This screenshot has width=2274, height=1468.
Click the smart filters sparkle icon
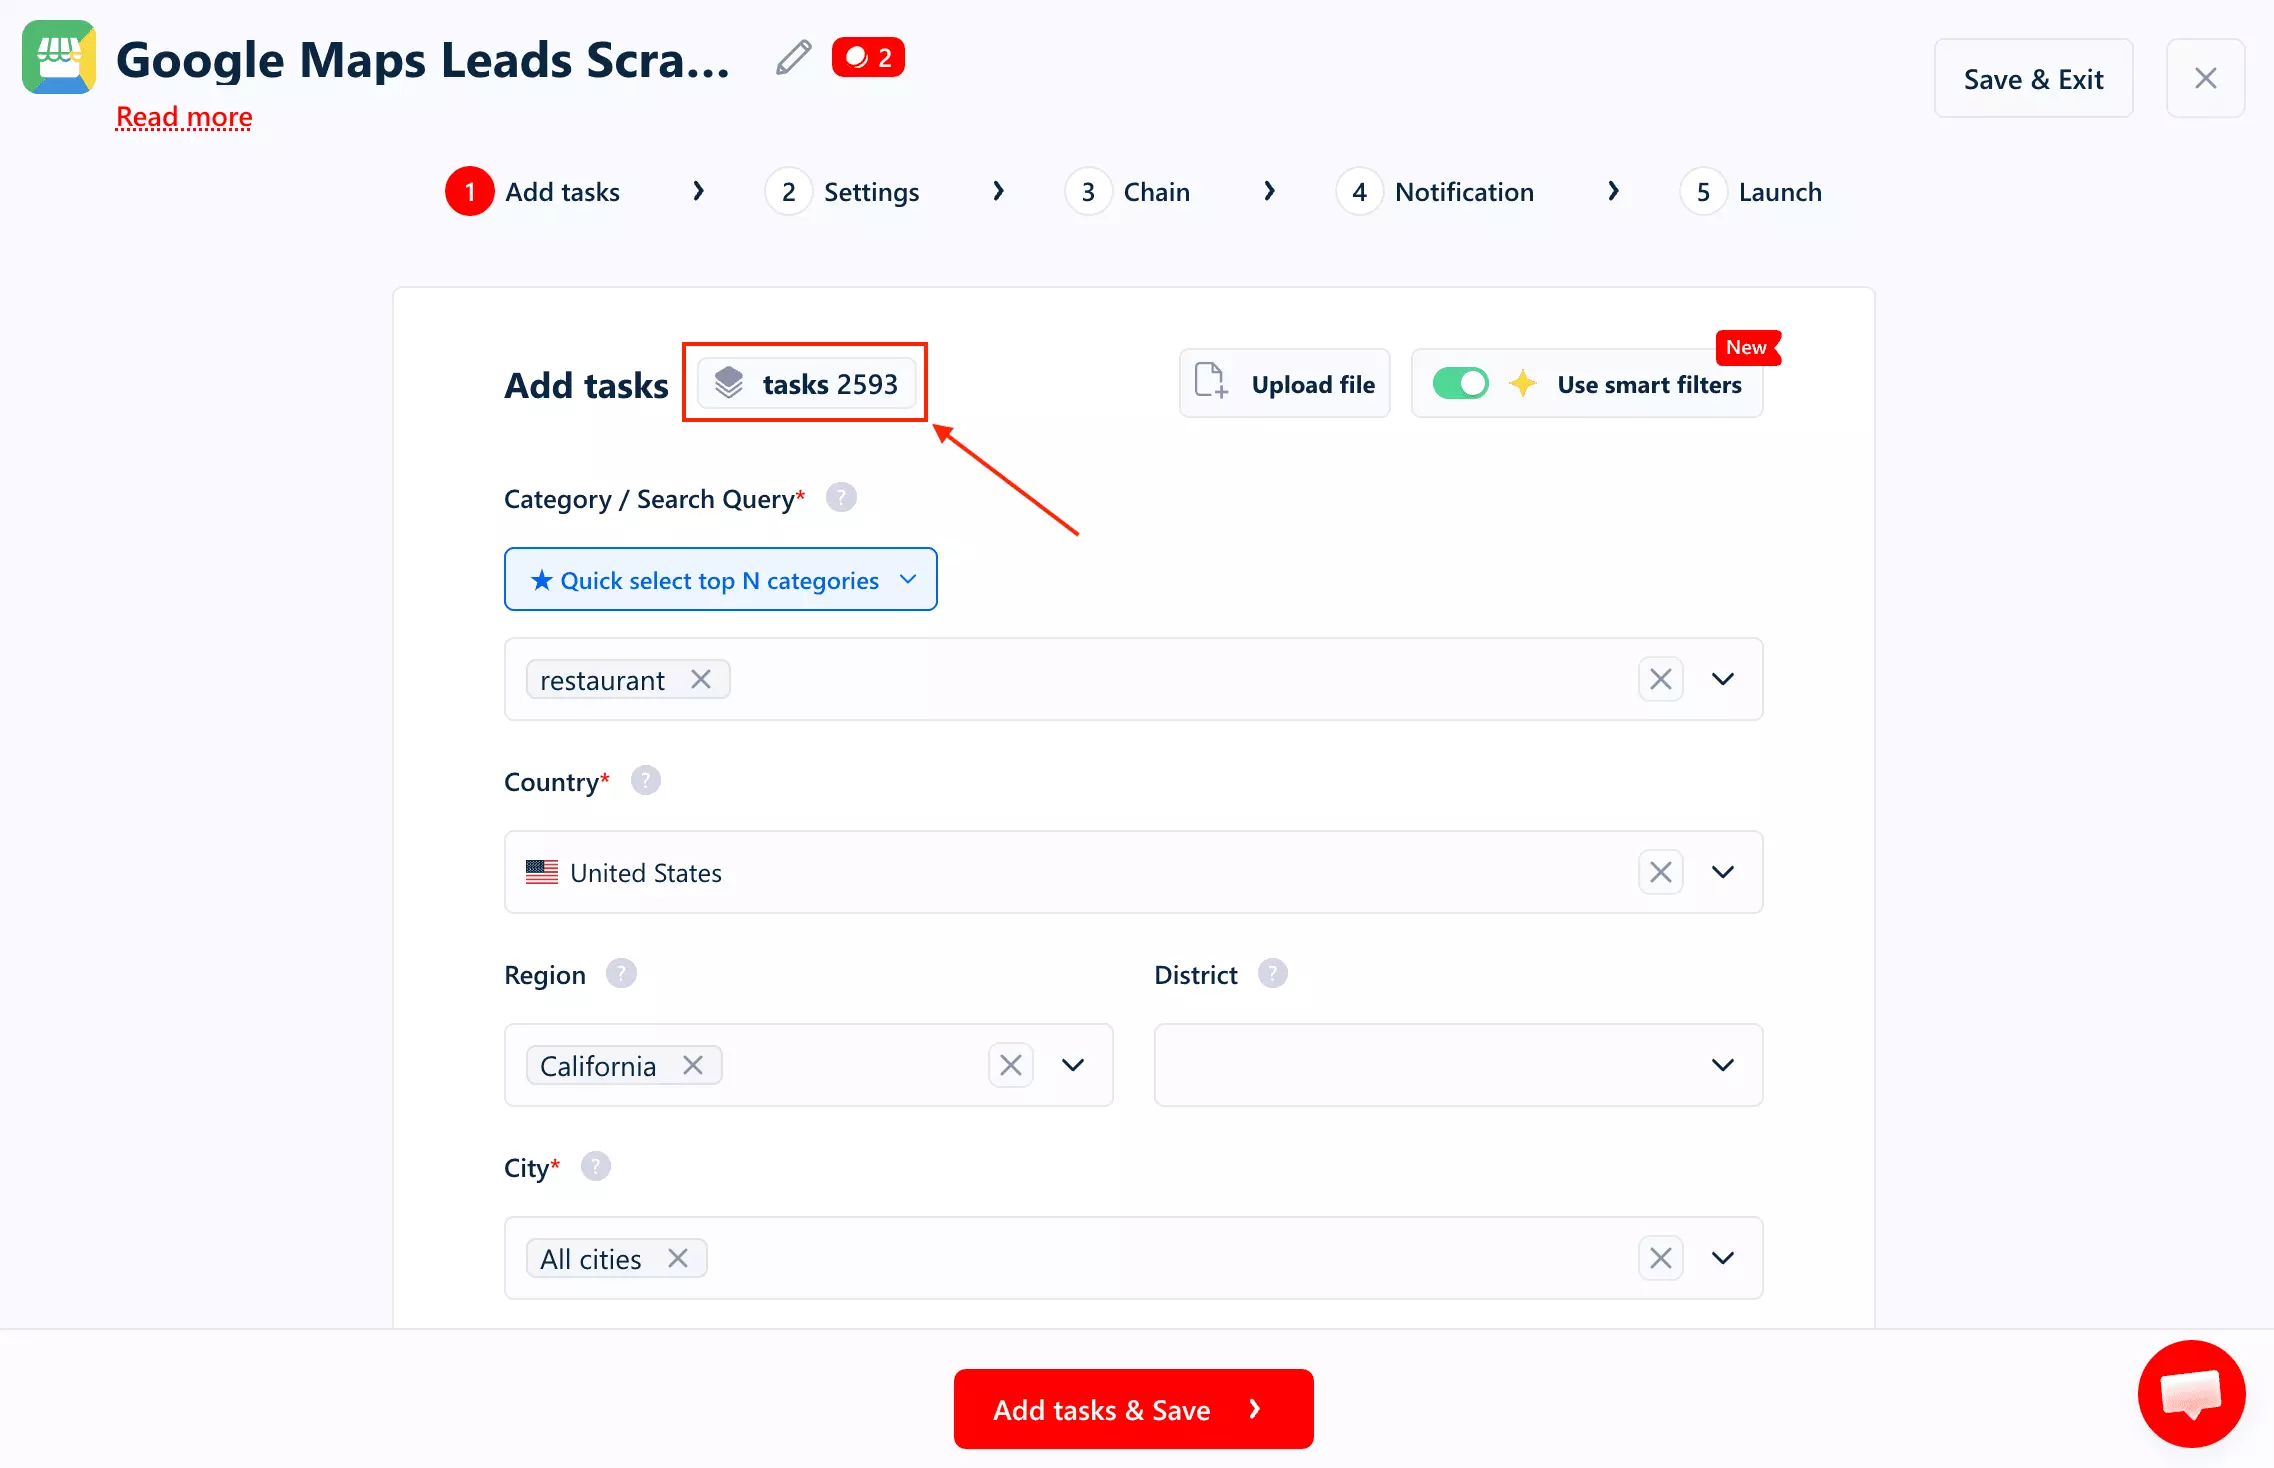click(1523, 384)
